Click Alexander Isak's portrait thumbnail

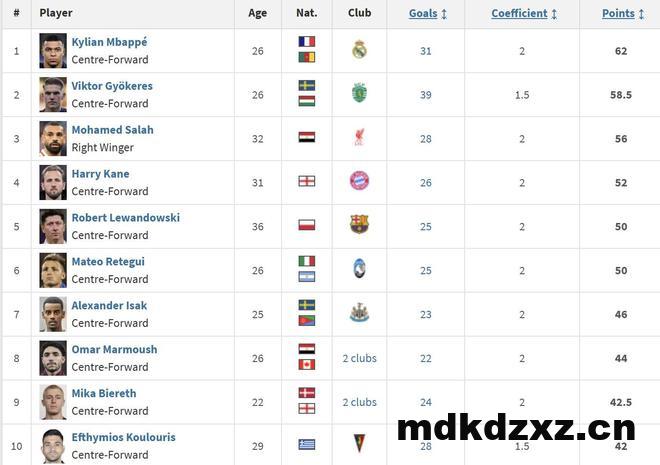click(x=53, y=313)
